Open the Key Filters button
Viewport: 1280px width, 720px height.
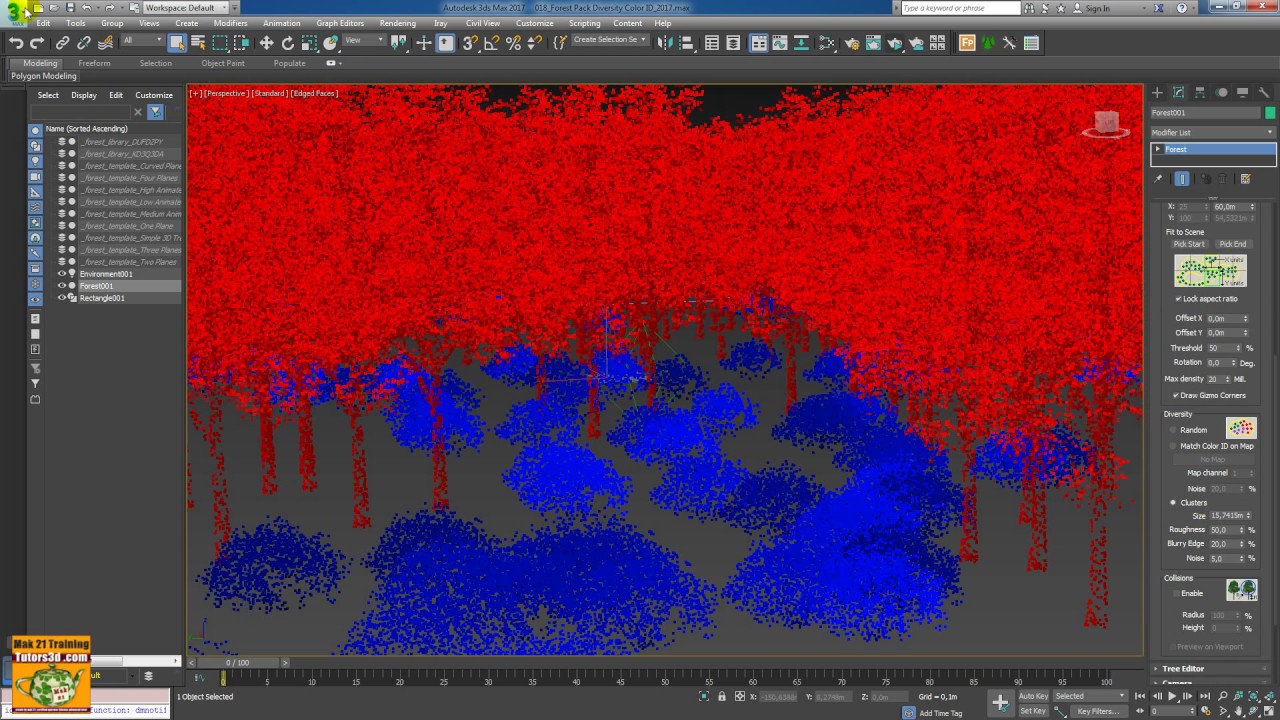point(1097,711)
